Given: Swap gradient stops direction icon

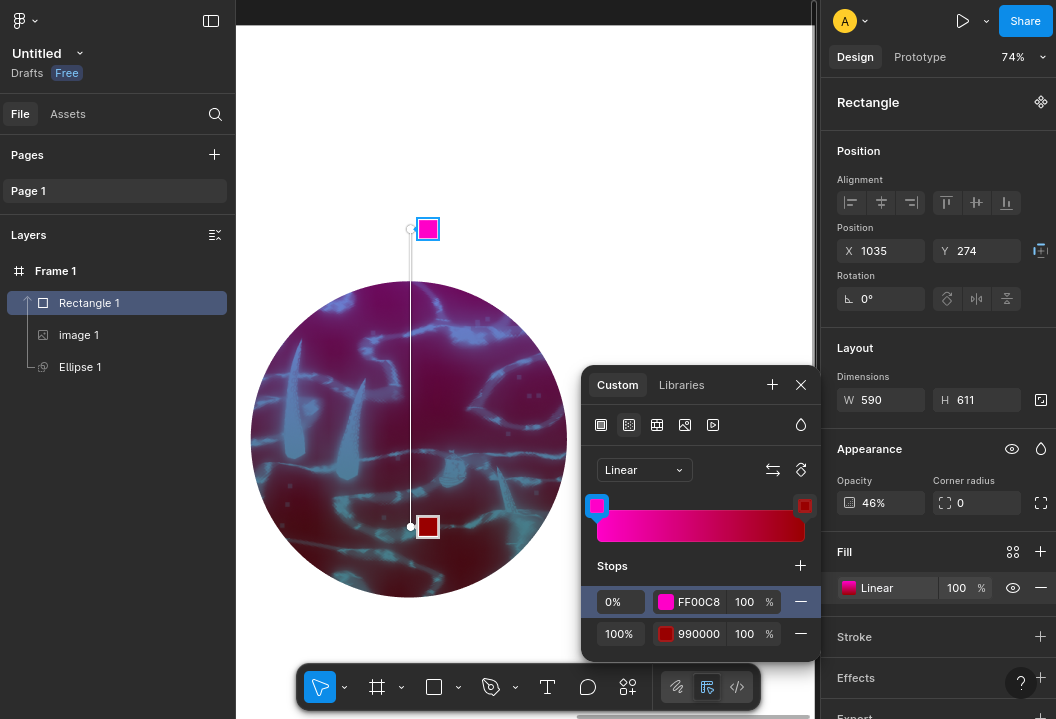Looking at the screenshot, I should pyautogui.click(x=773, y=470).
